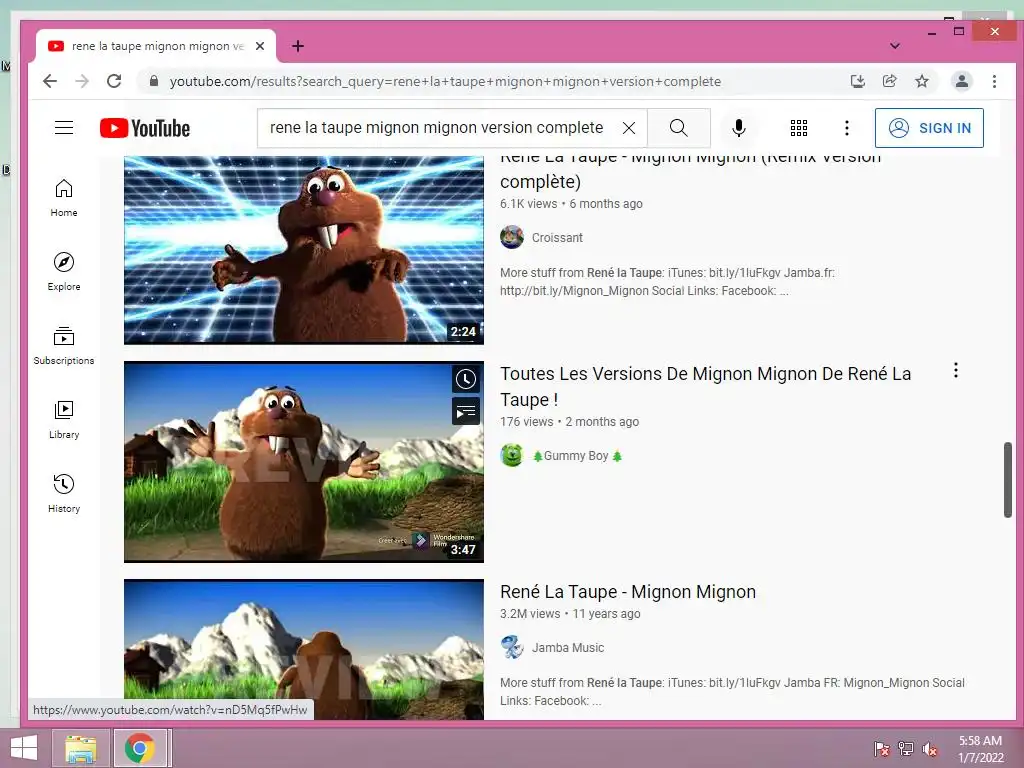Open the Windows Start button

coord(24,748)
